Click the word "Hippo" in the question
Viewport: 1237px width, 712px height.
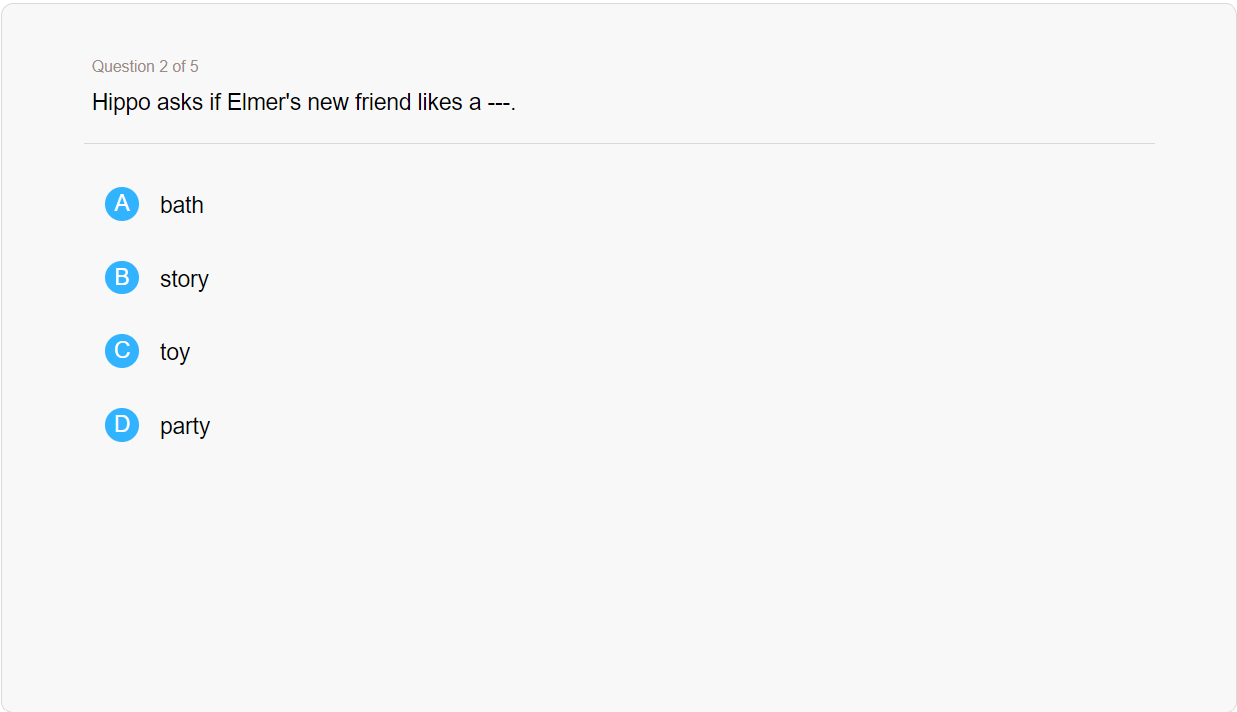click(121, 102)
